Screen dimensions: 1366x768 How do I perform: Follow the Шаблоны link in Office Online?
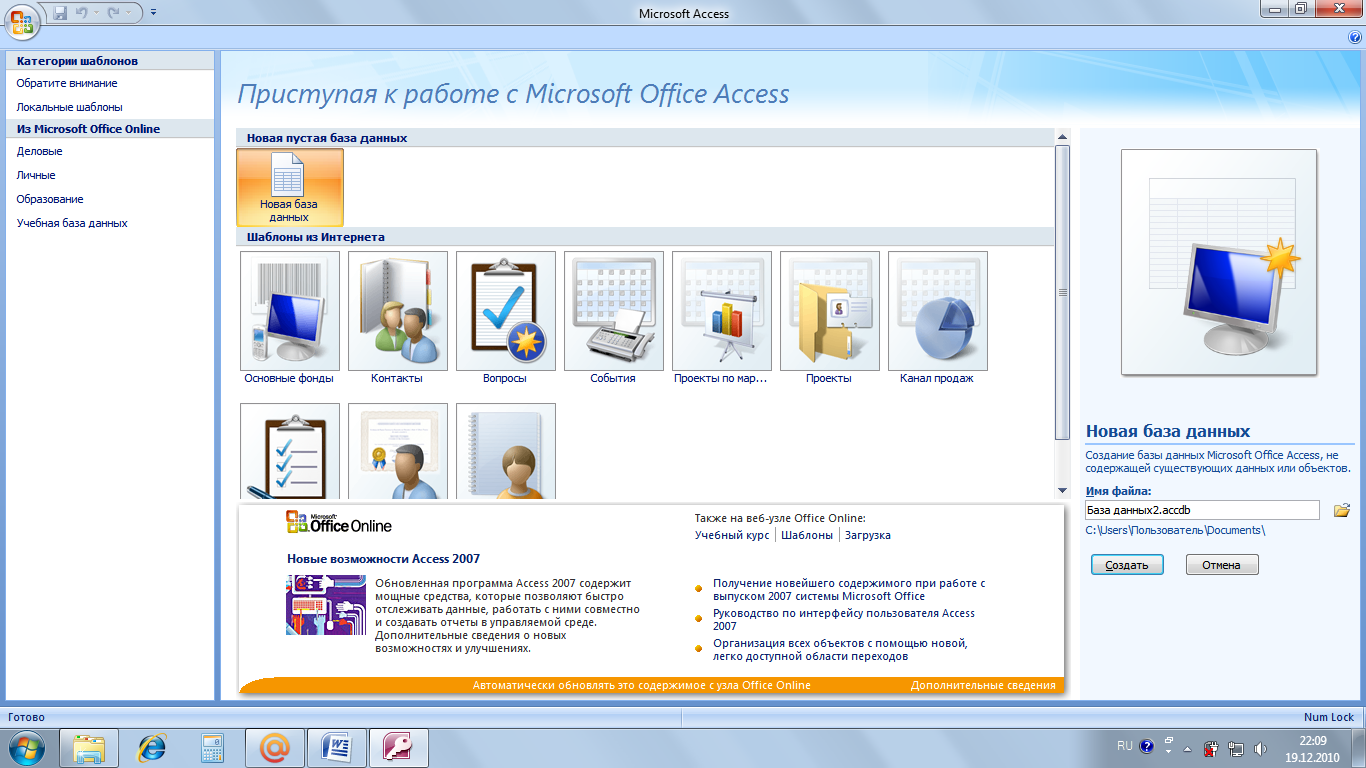point(807,535)
